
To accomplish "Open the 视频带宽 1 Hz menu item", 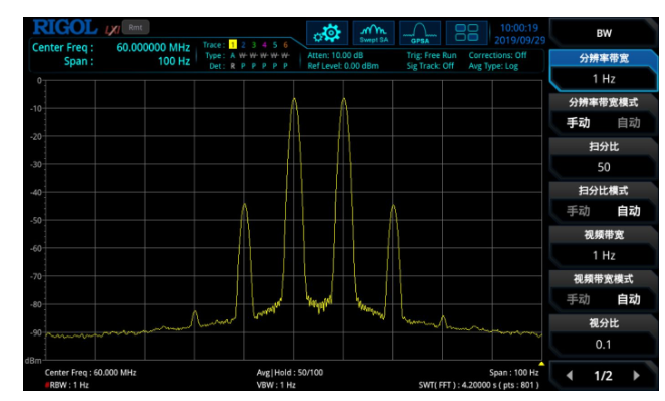I will pyautogui.click(x=604, y=246).
